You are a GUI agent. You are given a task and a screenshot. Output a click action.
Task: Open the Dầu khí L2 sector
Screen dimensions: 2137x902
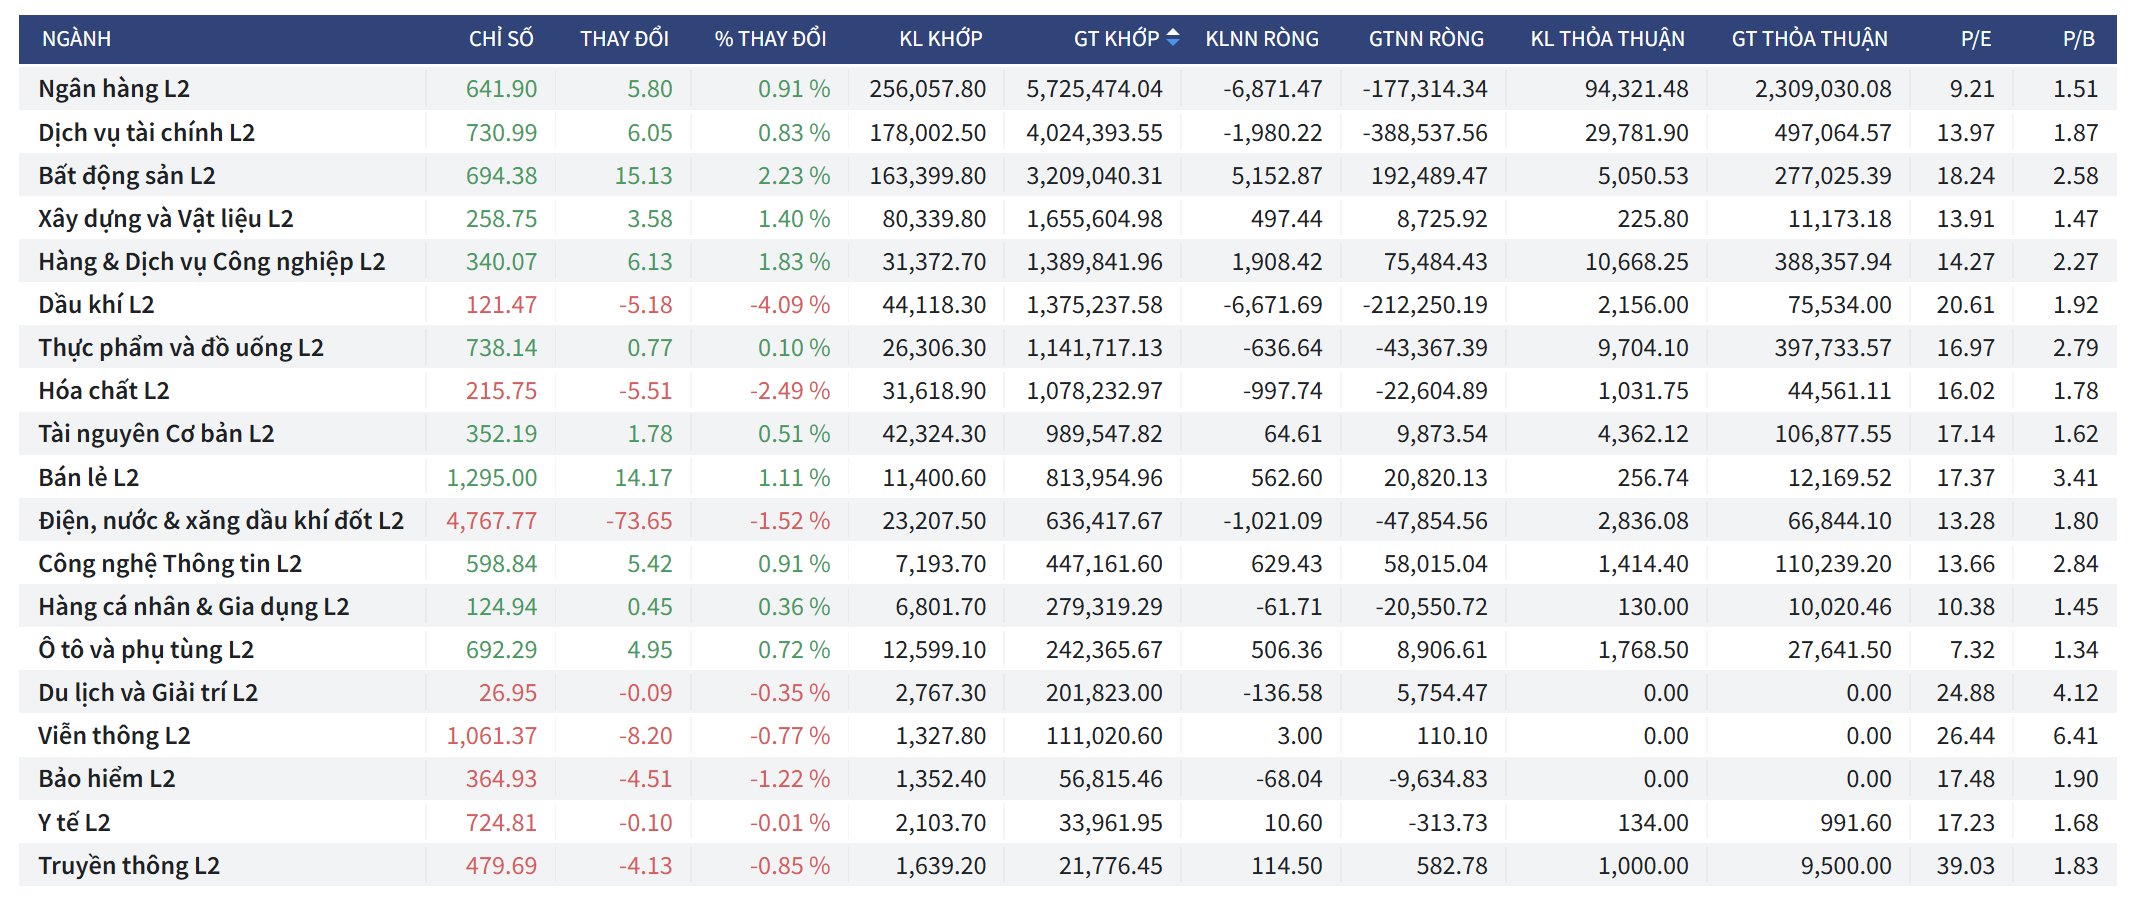[96, 305]
